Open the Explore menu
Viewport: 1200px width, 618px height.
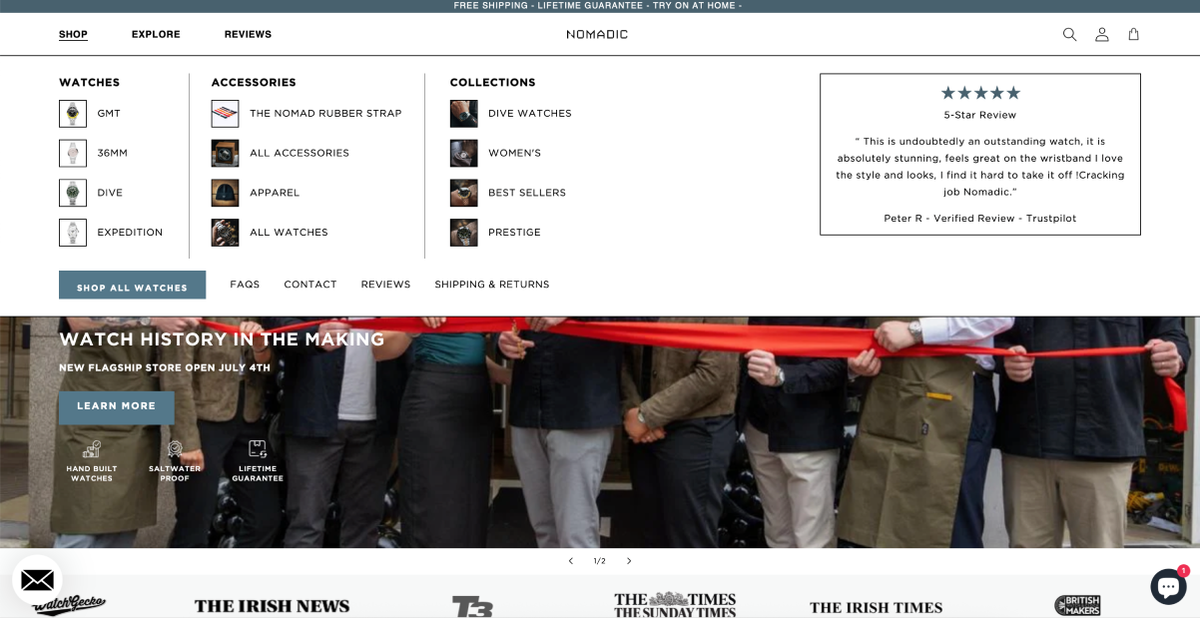(156, 34)
